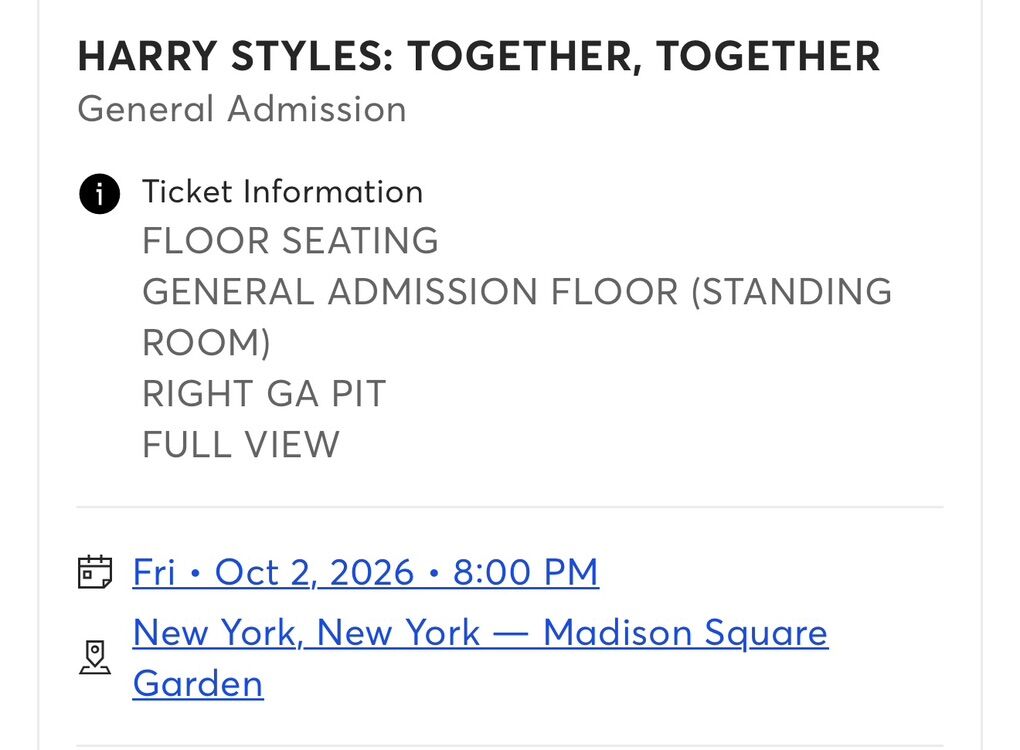
Task: Click the RIGHT GA PIT text
Action: (264, 394)
